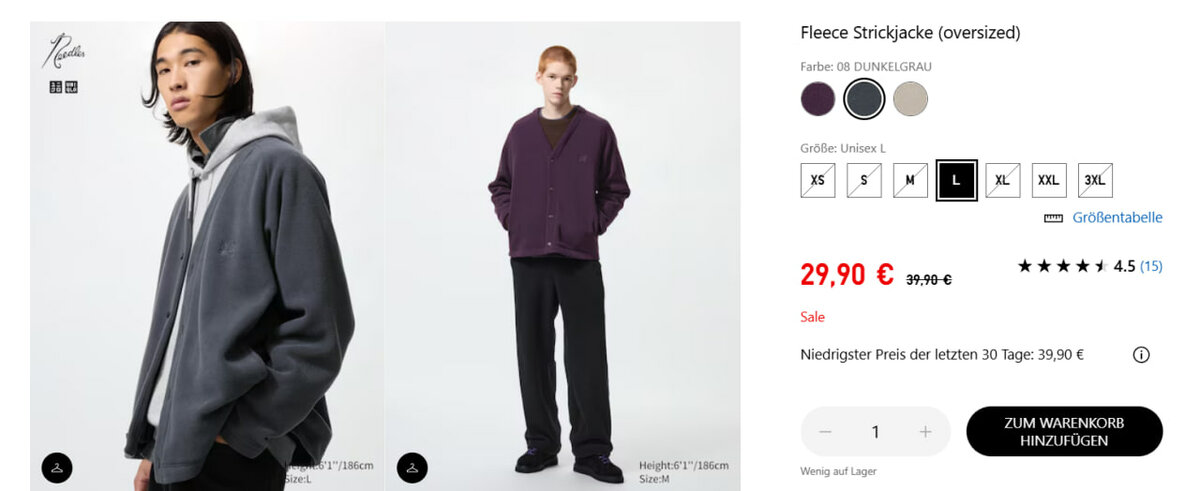
Task: Decrease quantity with minus icon
Action: 825,432
